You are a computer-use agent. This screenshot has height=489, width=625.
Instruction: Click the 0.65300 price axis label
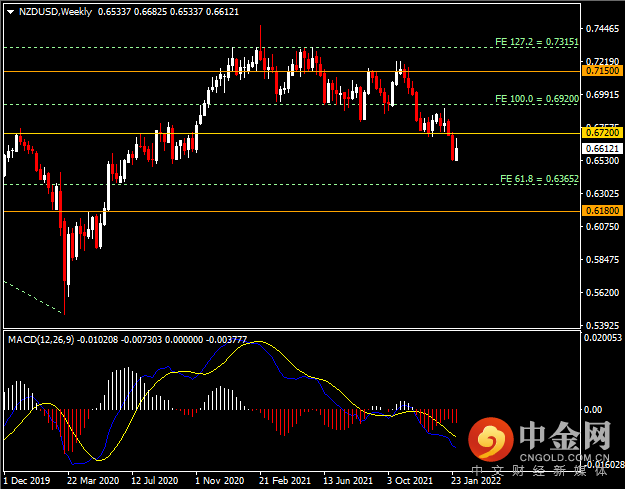click(x=602, y=161)
